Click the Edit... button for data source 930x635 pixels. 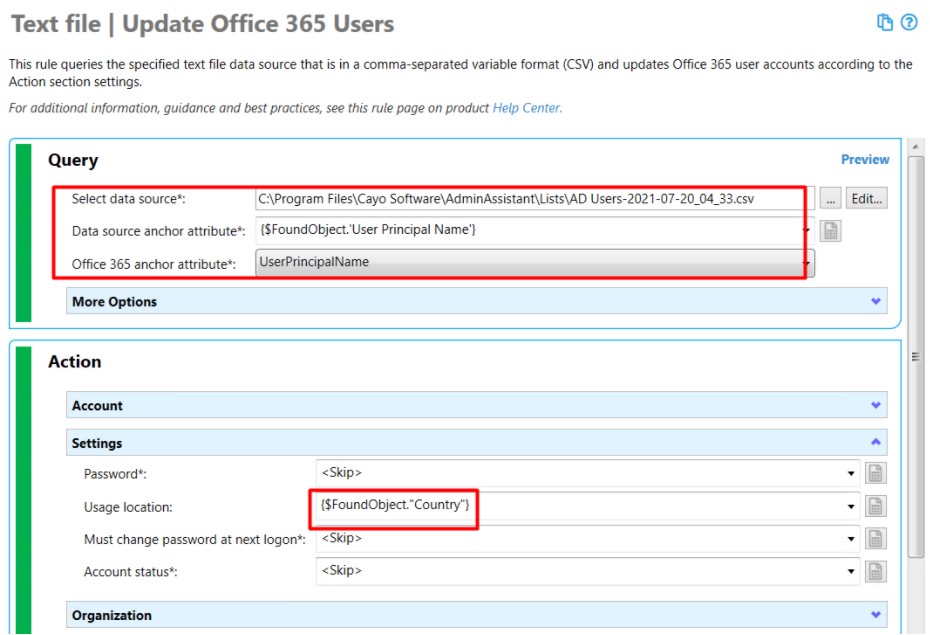pos(867,199)
